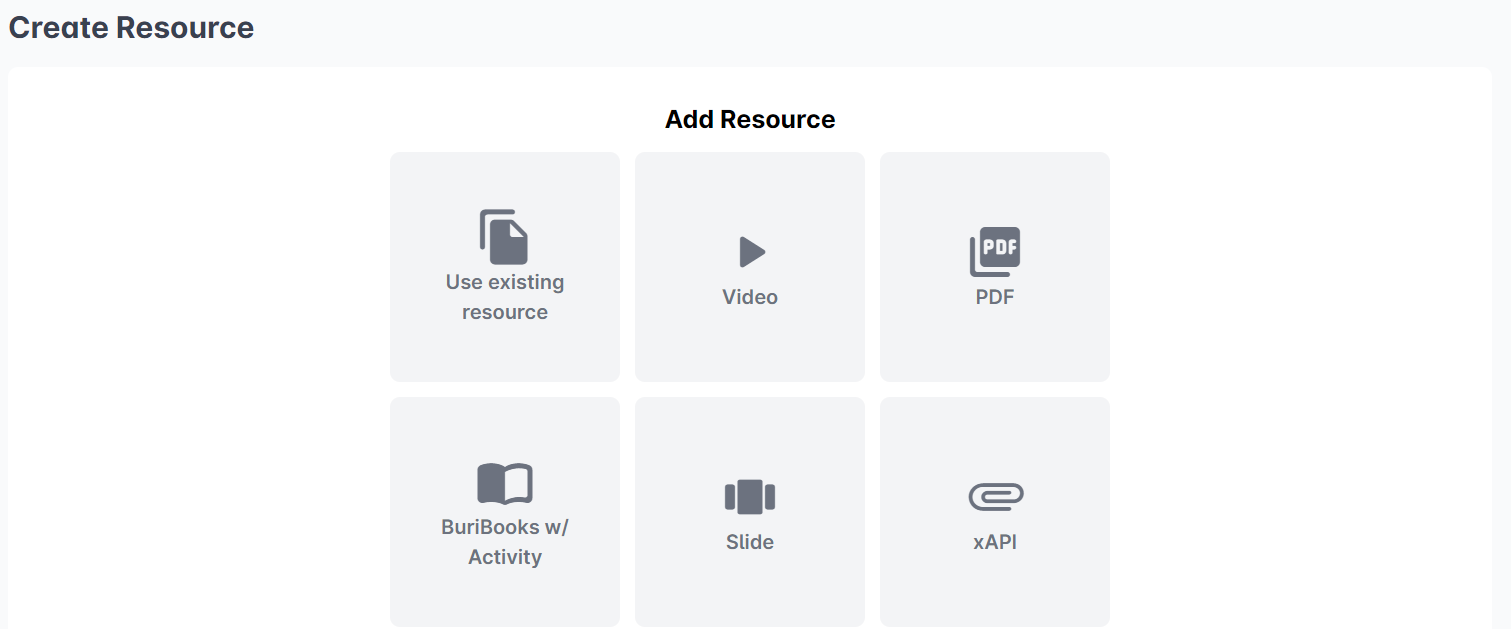This screenshot has width=1511, height=629.
Task: Choose the "Video" text label
Action: coord(750,297)
